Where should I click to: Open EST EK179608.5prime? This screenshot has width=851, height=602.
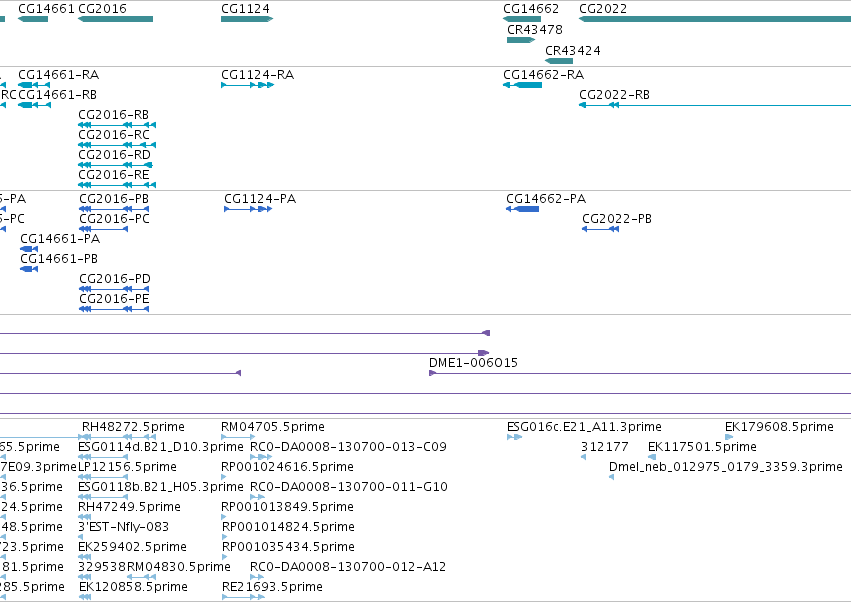pyautogui.click(x=779, y=427)
